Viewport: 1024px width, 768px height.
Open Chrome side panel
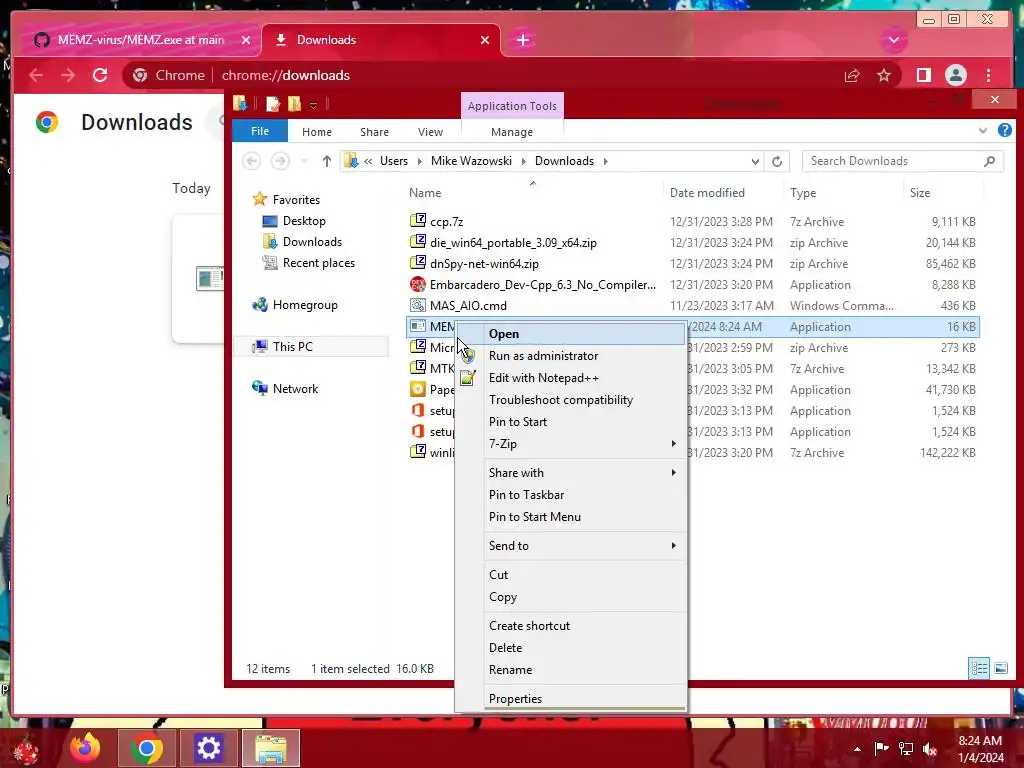(923, 76)
